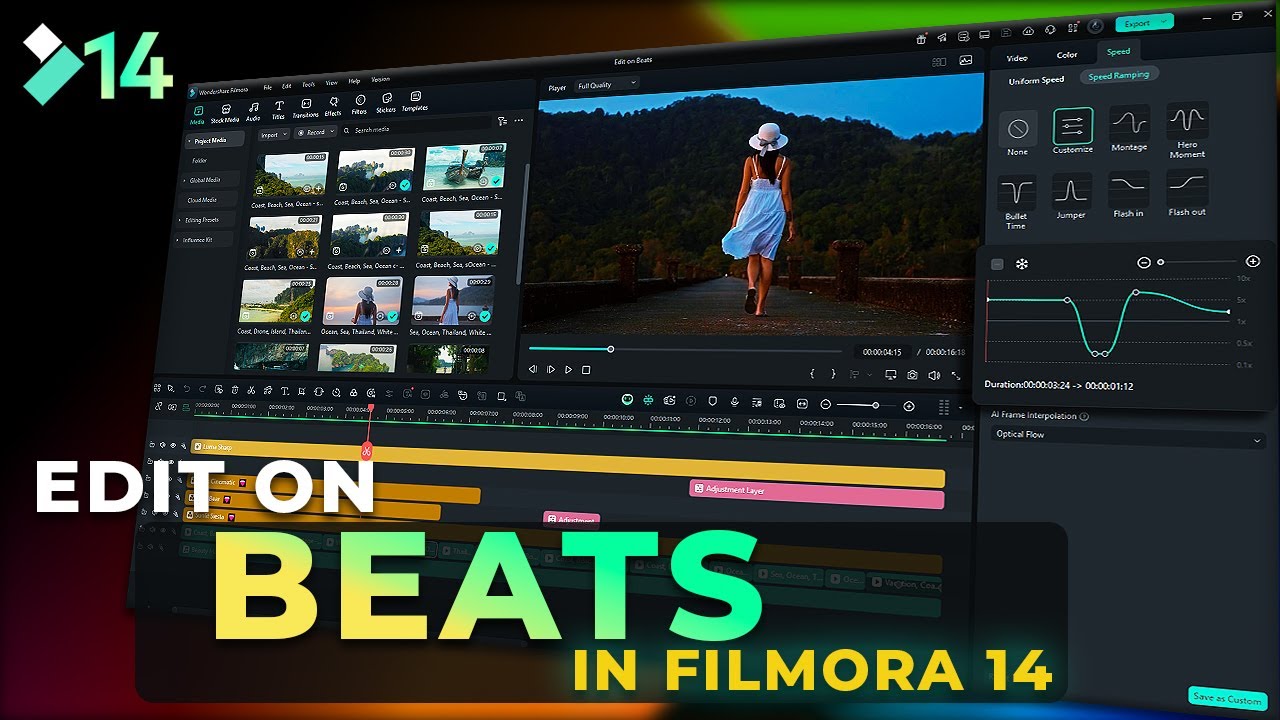1280x720 pixels.
Task: Take a snapshot with the camera icon
Action: tap(913, 375)
